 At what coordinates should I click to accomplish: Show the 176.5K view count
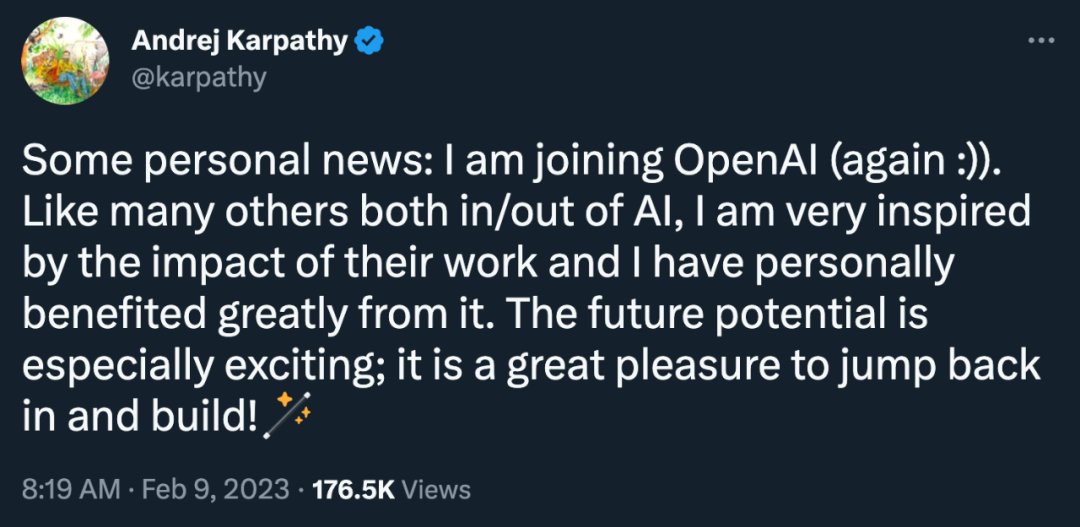(x=353, y=490)
